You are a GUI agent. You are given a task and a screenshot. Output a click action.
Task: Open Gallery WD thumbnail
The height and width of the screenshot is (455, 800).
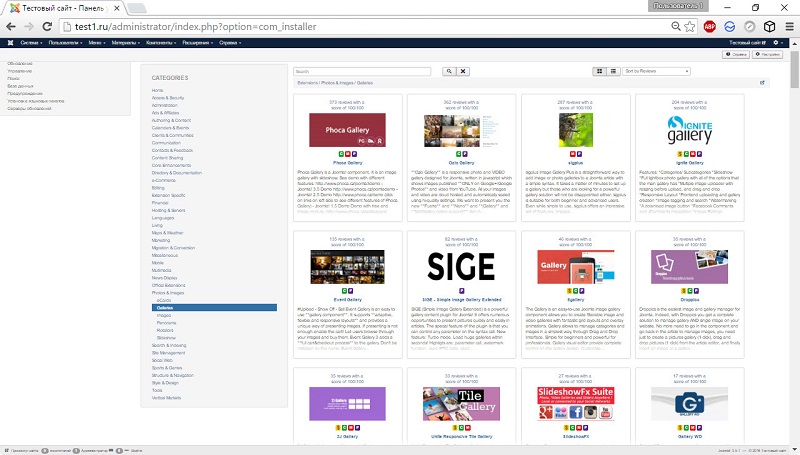pos(690,403)
